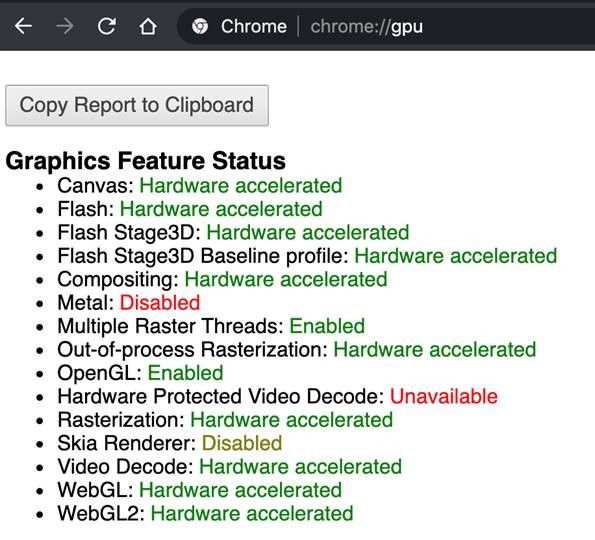Click the Chrome label in address bar
This screenshot has height=540, width=595.
pos(254,27)
